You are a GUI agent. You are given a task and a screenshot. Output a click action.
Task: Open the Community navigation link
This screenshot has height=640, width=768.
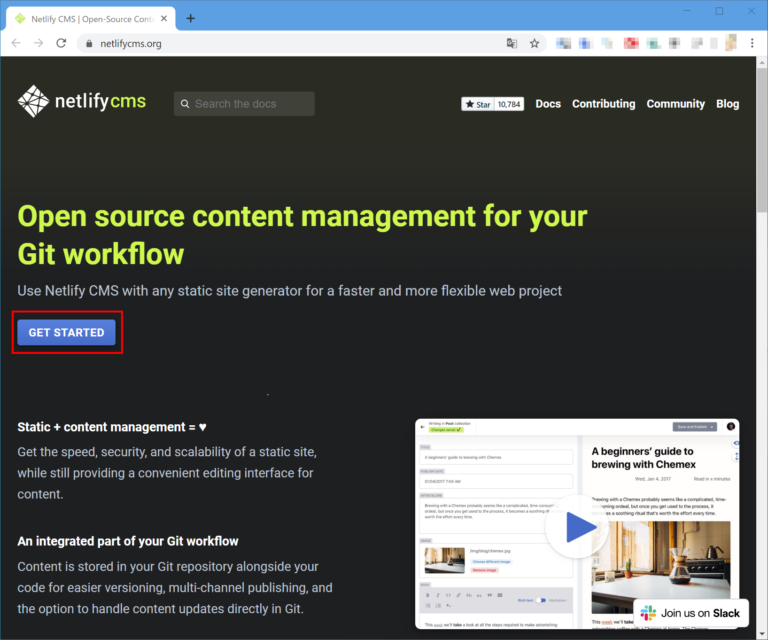tap(675, 104)
